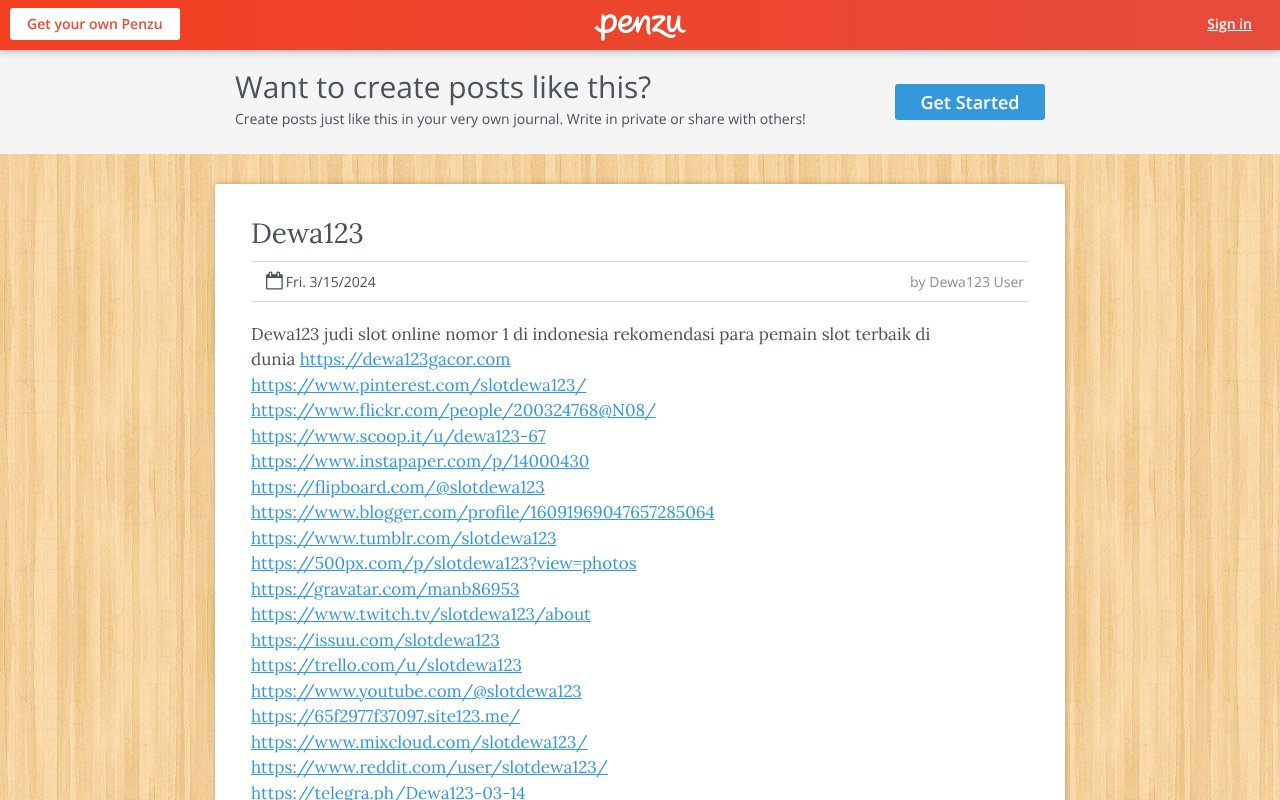
Task: Open the dewa123gacor.com link
Action: (x=404, y=359)
